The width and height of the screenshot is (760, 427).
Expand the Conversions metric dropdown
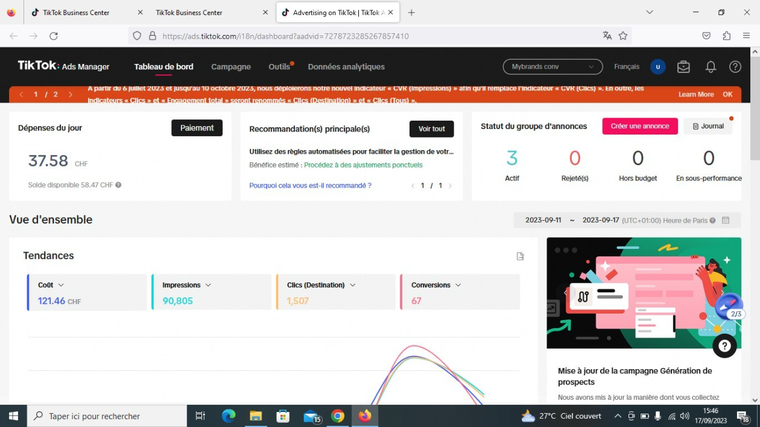pyautogui.click(x=458, y=285)
